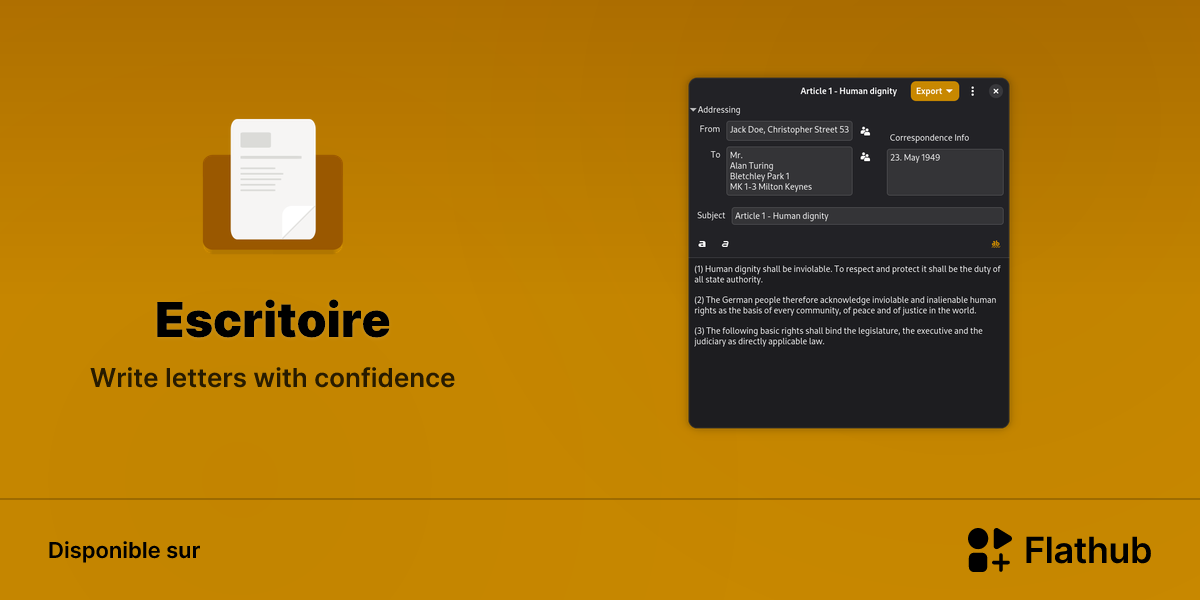The width and height of the screenshot is (1200, 600).
Task: Click the 'From' field label
Action: [710, 129]
